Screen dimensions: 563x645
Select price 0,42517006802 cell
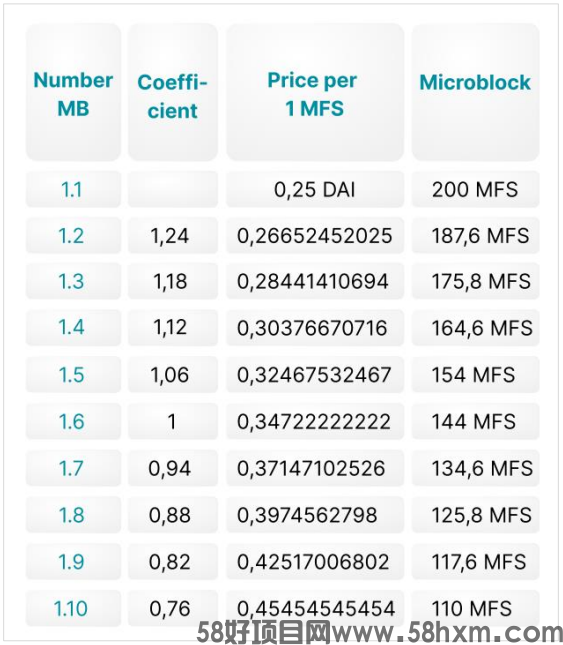315,561
